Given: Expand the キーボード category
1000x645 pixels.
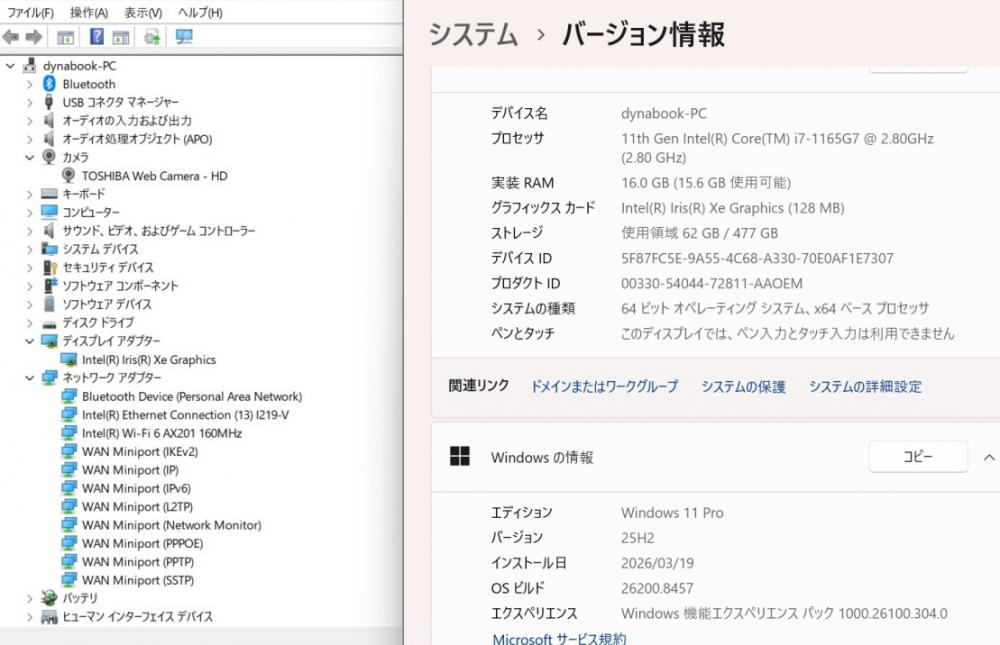Looking at the screenshot, I should tap(29, 194).
